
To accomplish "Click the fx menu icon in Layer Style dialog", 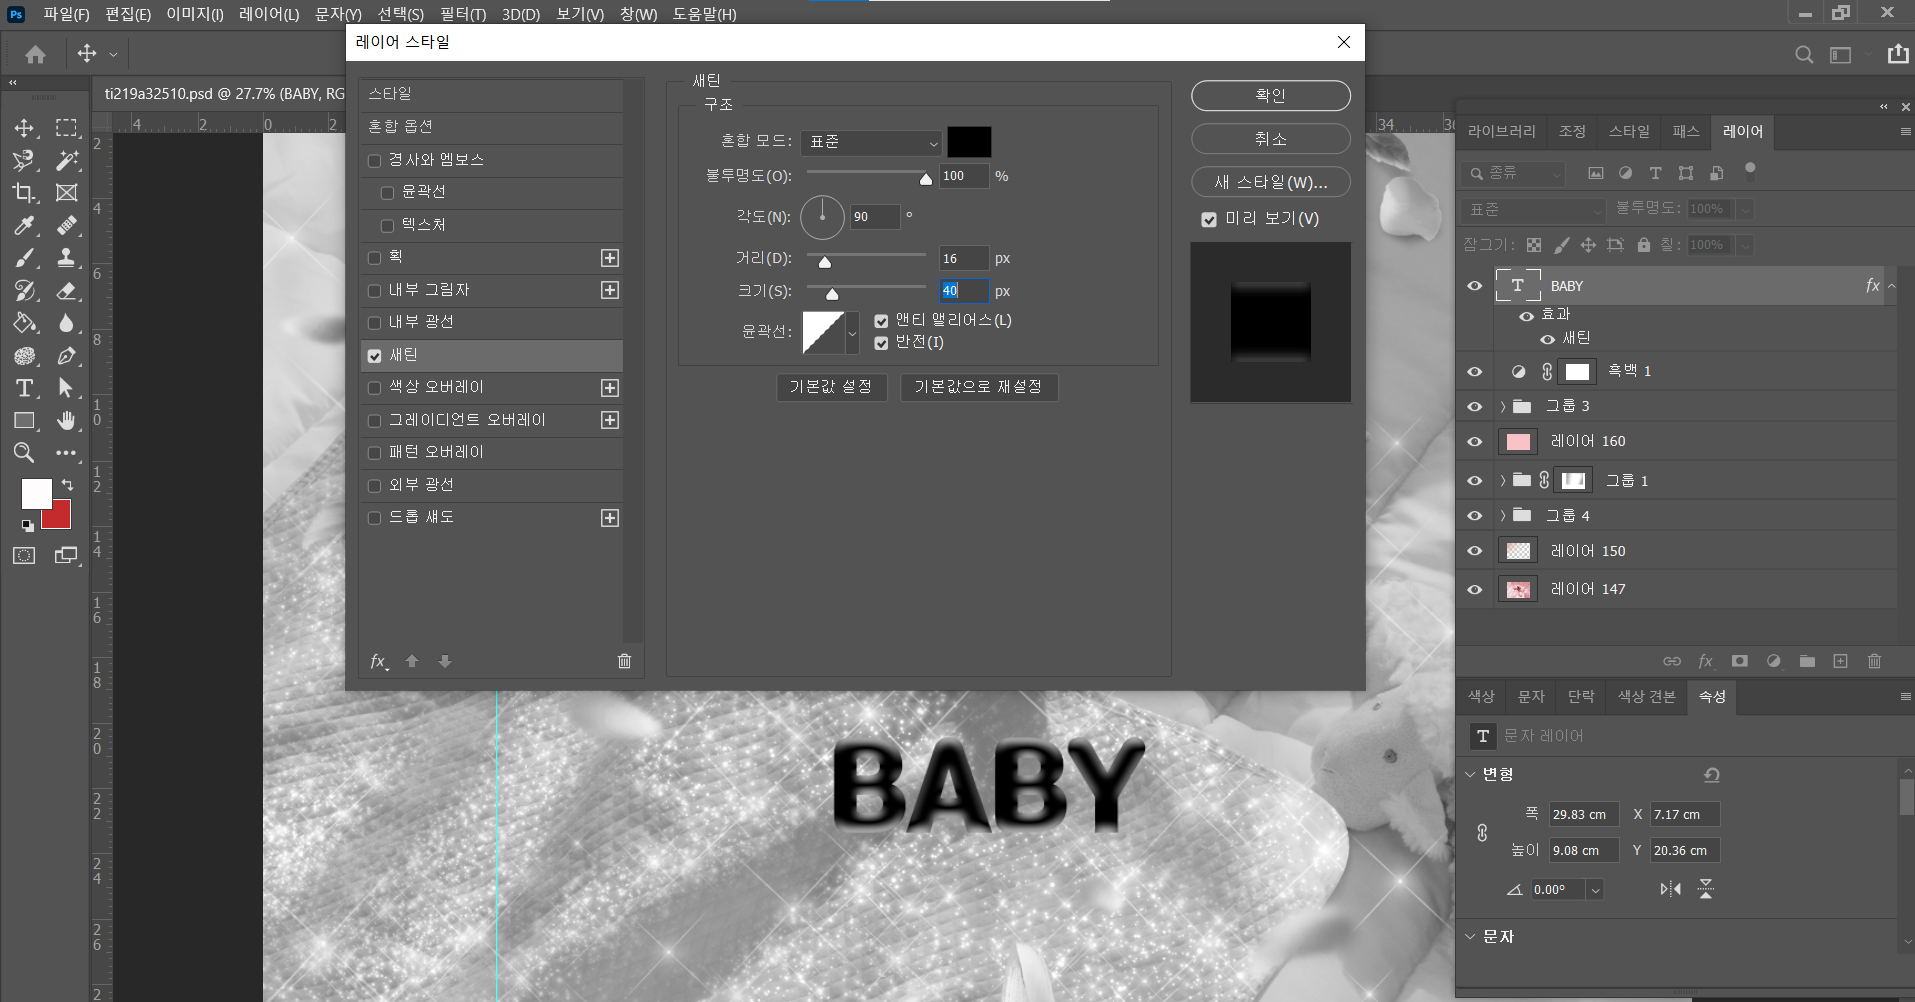I will pyautogui.click(x=379, y=662).
